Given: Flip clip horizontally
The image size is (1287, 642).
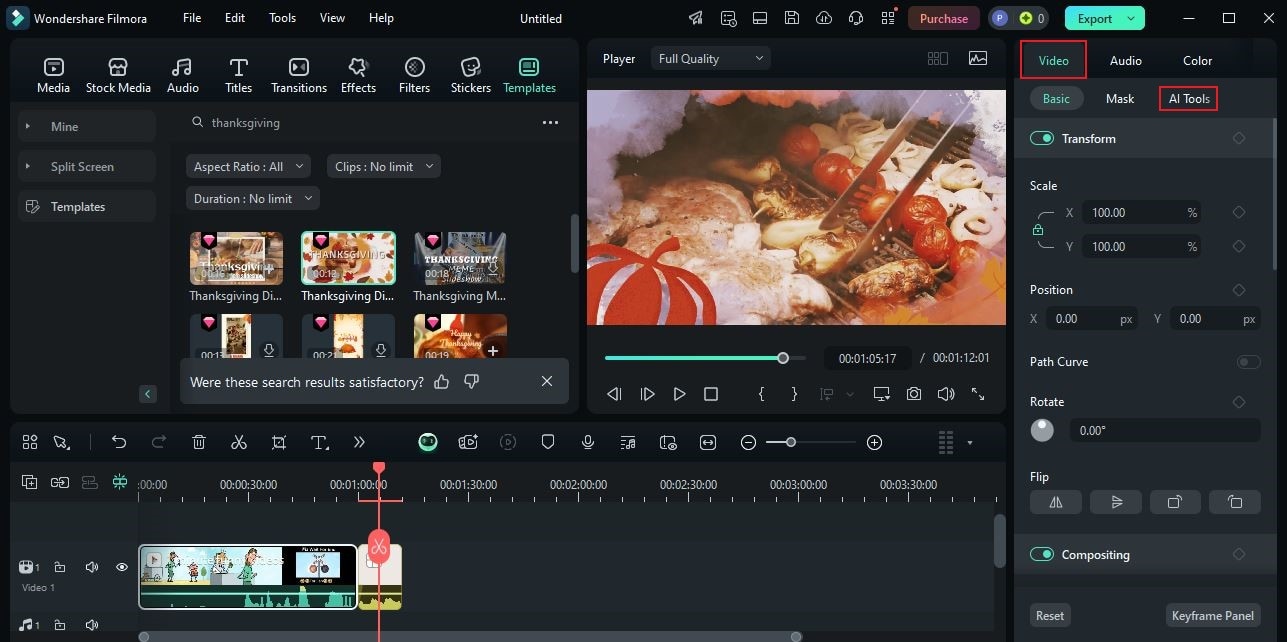Looking at the screenshot, I should pyautogui.click(x=1056, y=502).
